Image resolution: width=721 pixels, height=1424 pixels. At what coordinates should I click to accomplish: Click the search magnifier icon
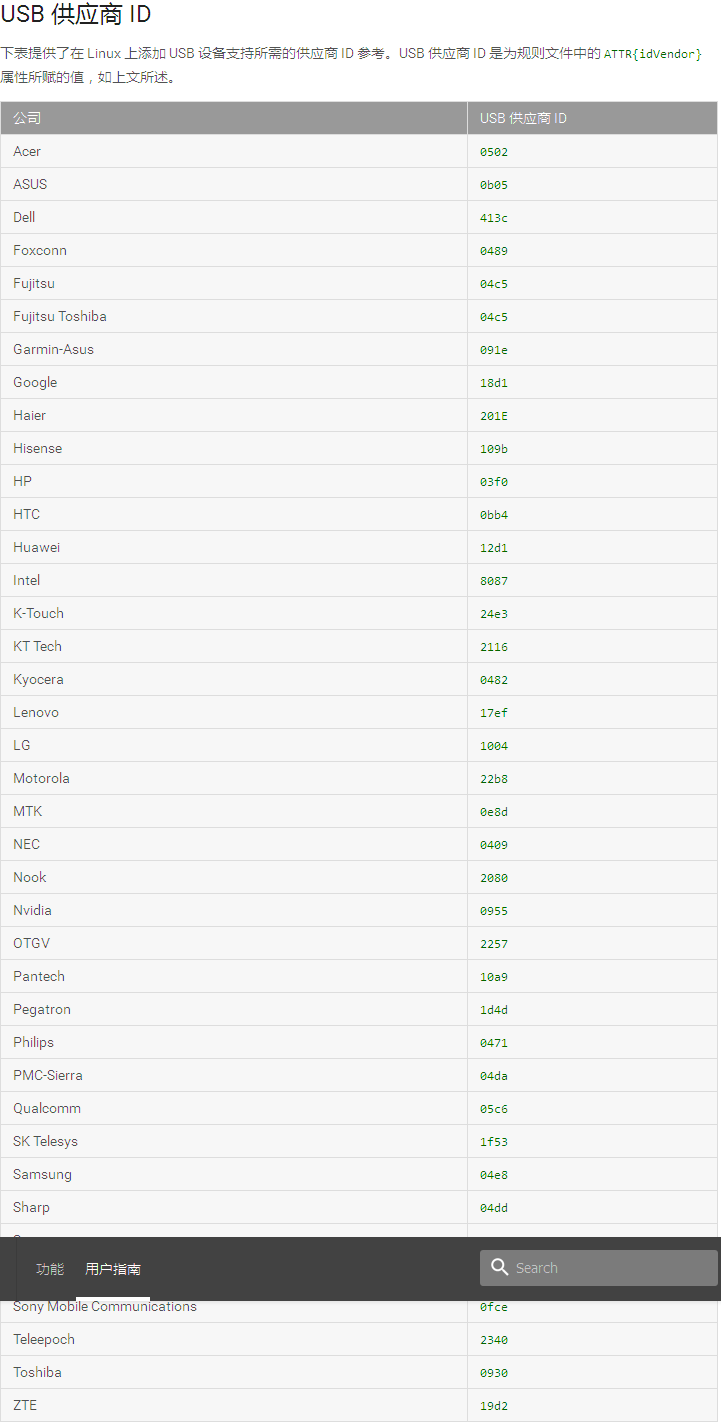[x=499, y=1268]
